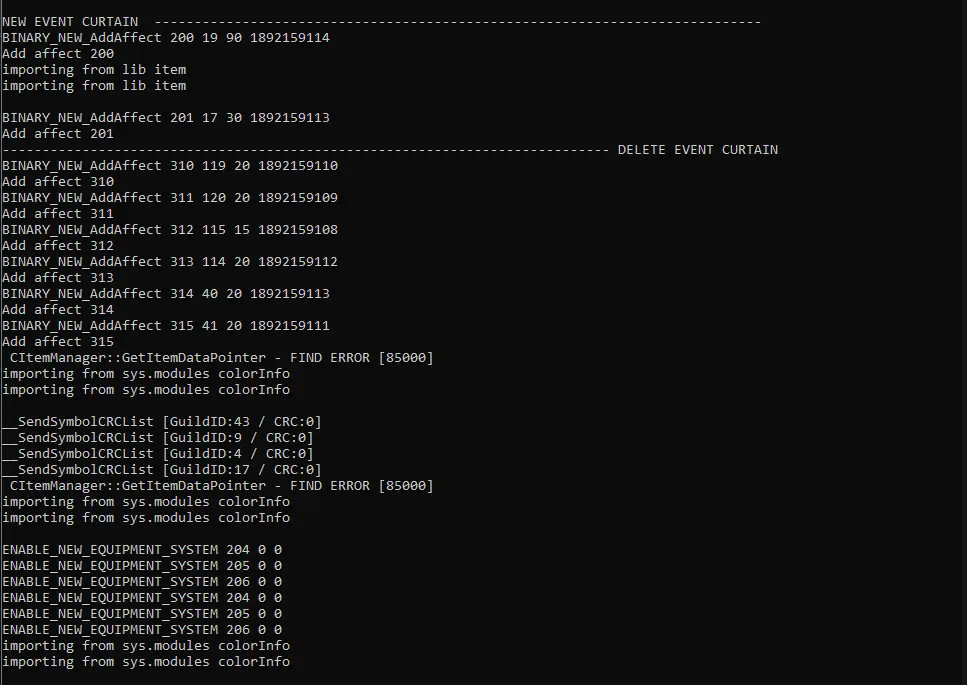Screen dimensions: 967x685
Task: Click the SendSymbolCRCList GuildID:43 line
Action: (x=161, y=422)
